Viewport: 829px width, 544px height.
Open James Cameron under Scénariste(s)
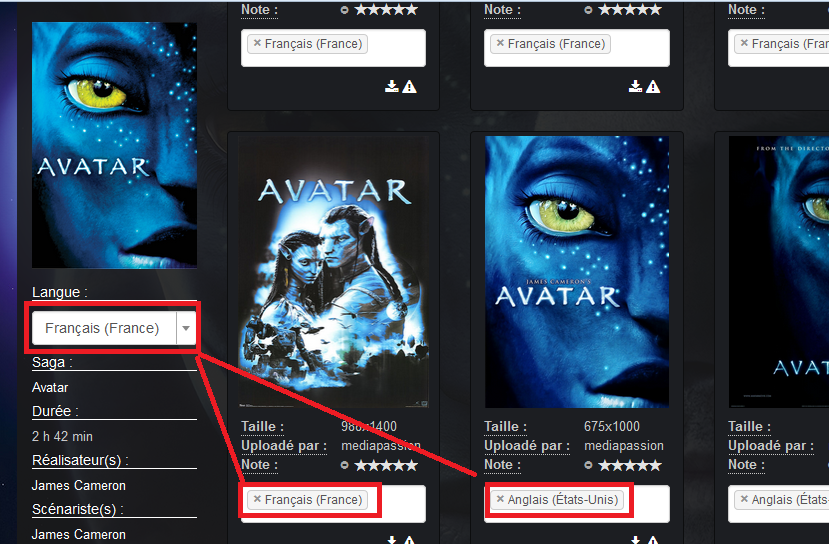tap(79, 534)
